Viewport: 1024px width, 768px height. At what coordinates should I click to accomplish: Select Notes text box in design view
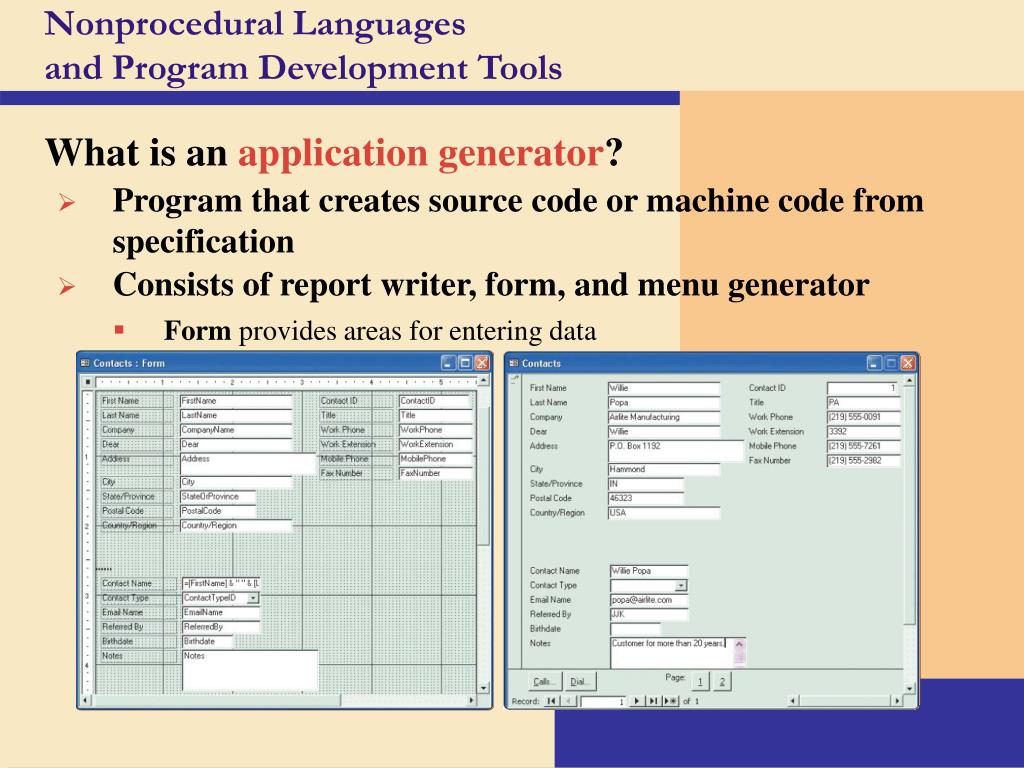coord(249,671)
